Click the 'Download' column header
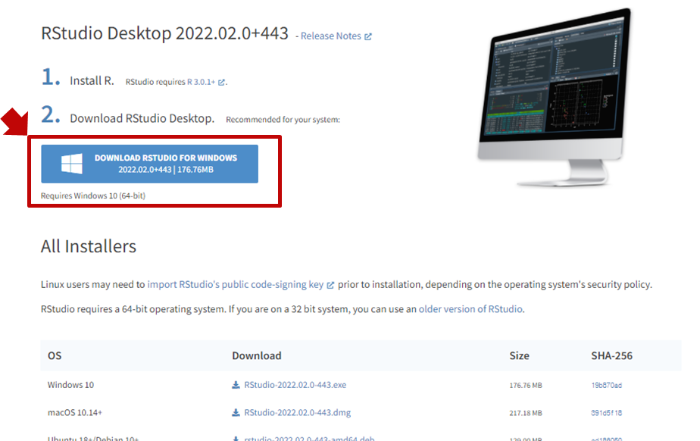This screenshot has height=441, width=700. pos(257,356)
